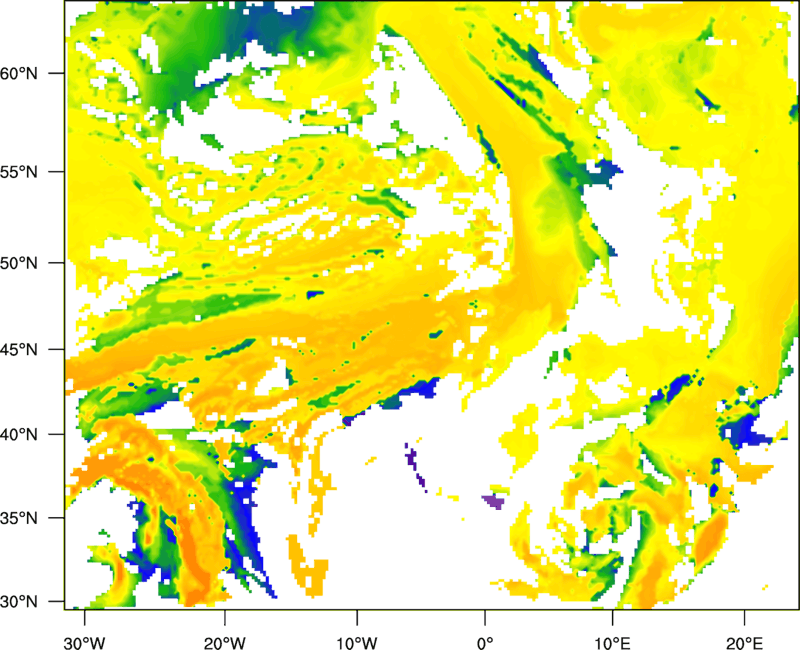Click the 55°N latitude label
This screenshot has height=650, width=800.
pyautogui.click(x=19, y=171)
